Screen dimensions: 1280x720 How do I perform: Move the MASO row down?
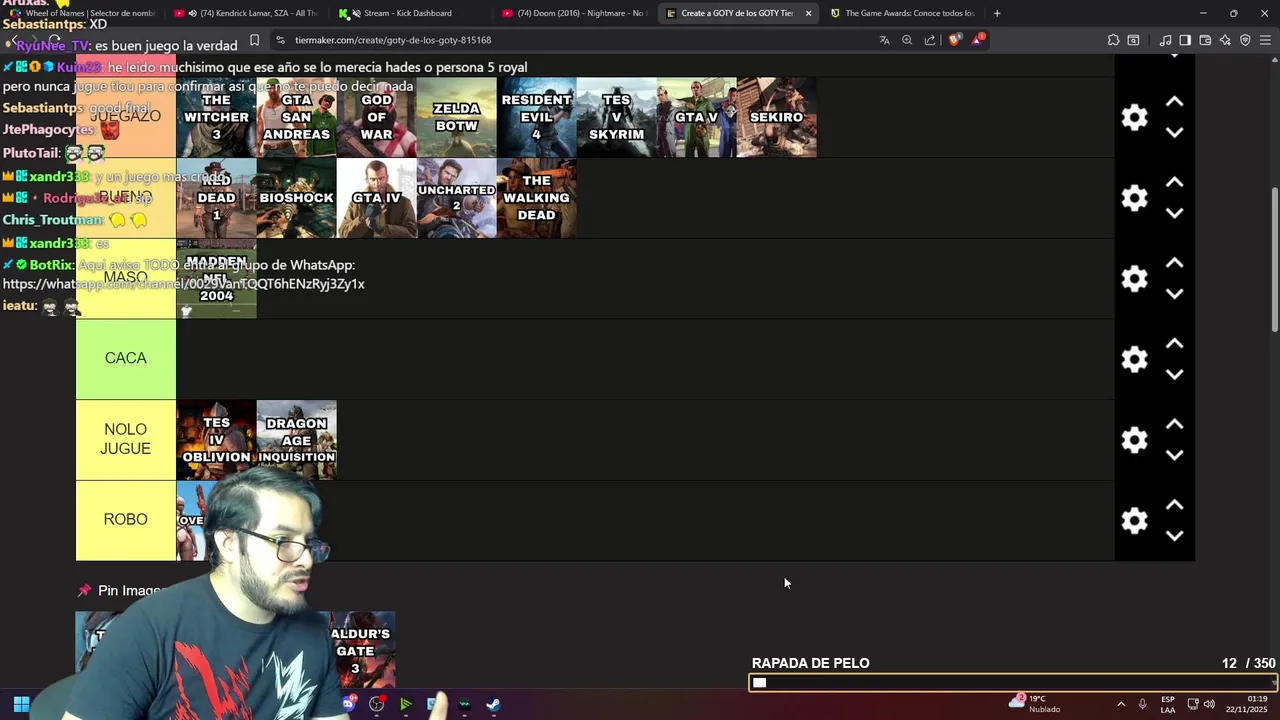click(1175, 293)
